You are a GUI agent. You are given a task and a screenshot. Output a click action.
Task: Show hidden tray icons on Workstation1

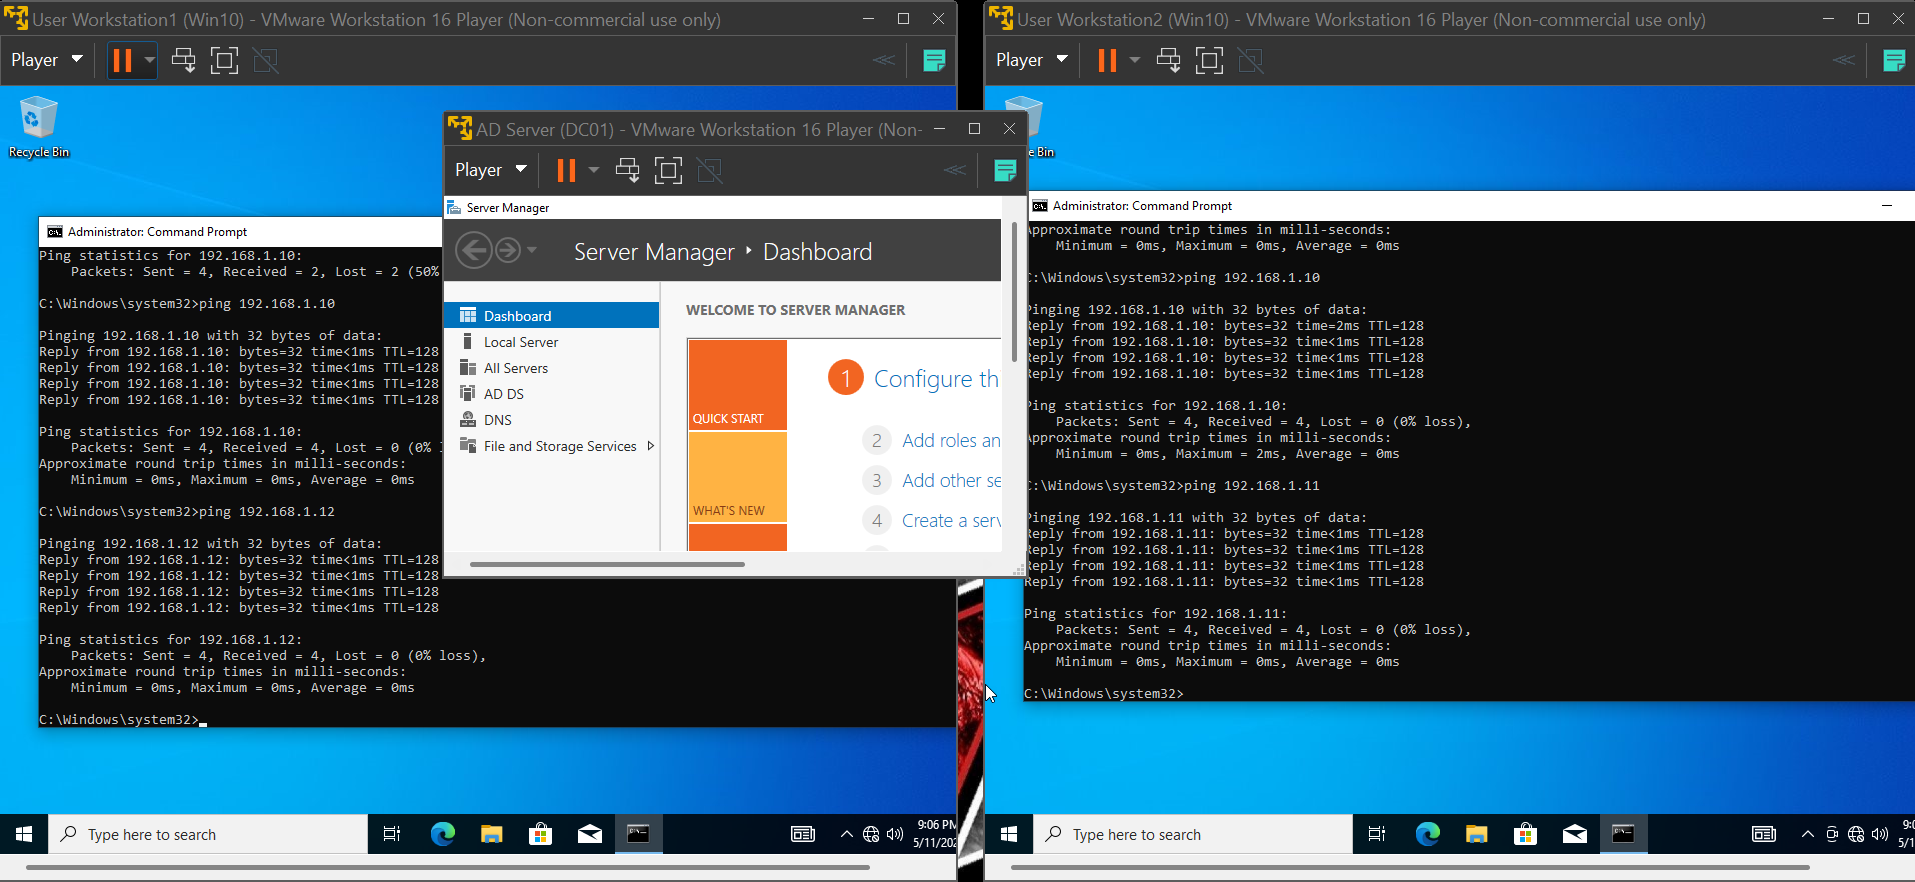tap(847, 834)
